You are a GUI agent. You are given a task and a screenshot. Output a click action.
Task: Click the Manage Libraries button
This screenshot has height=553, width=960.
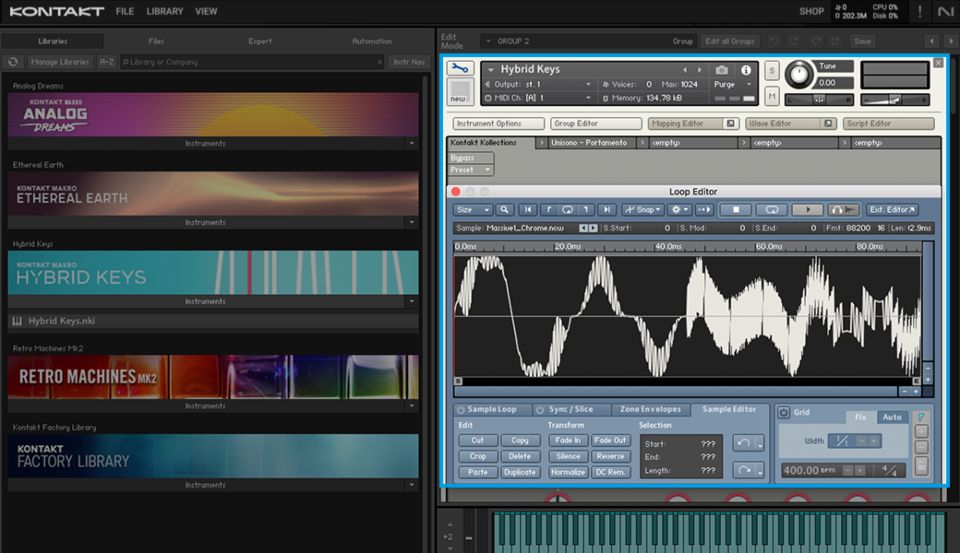[59, 62]
